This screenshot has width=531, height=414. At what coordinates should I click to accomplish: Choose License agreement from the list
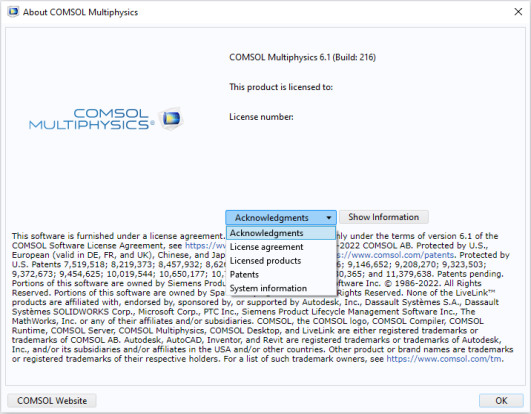281,247
